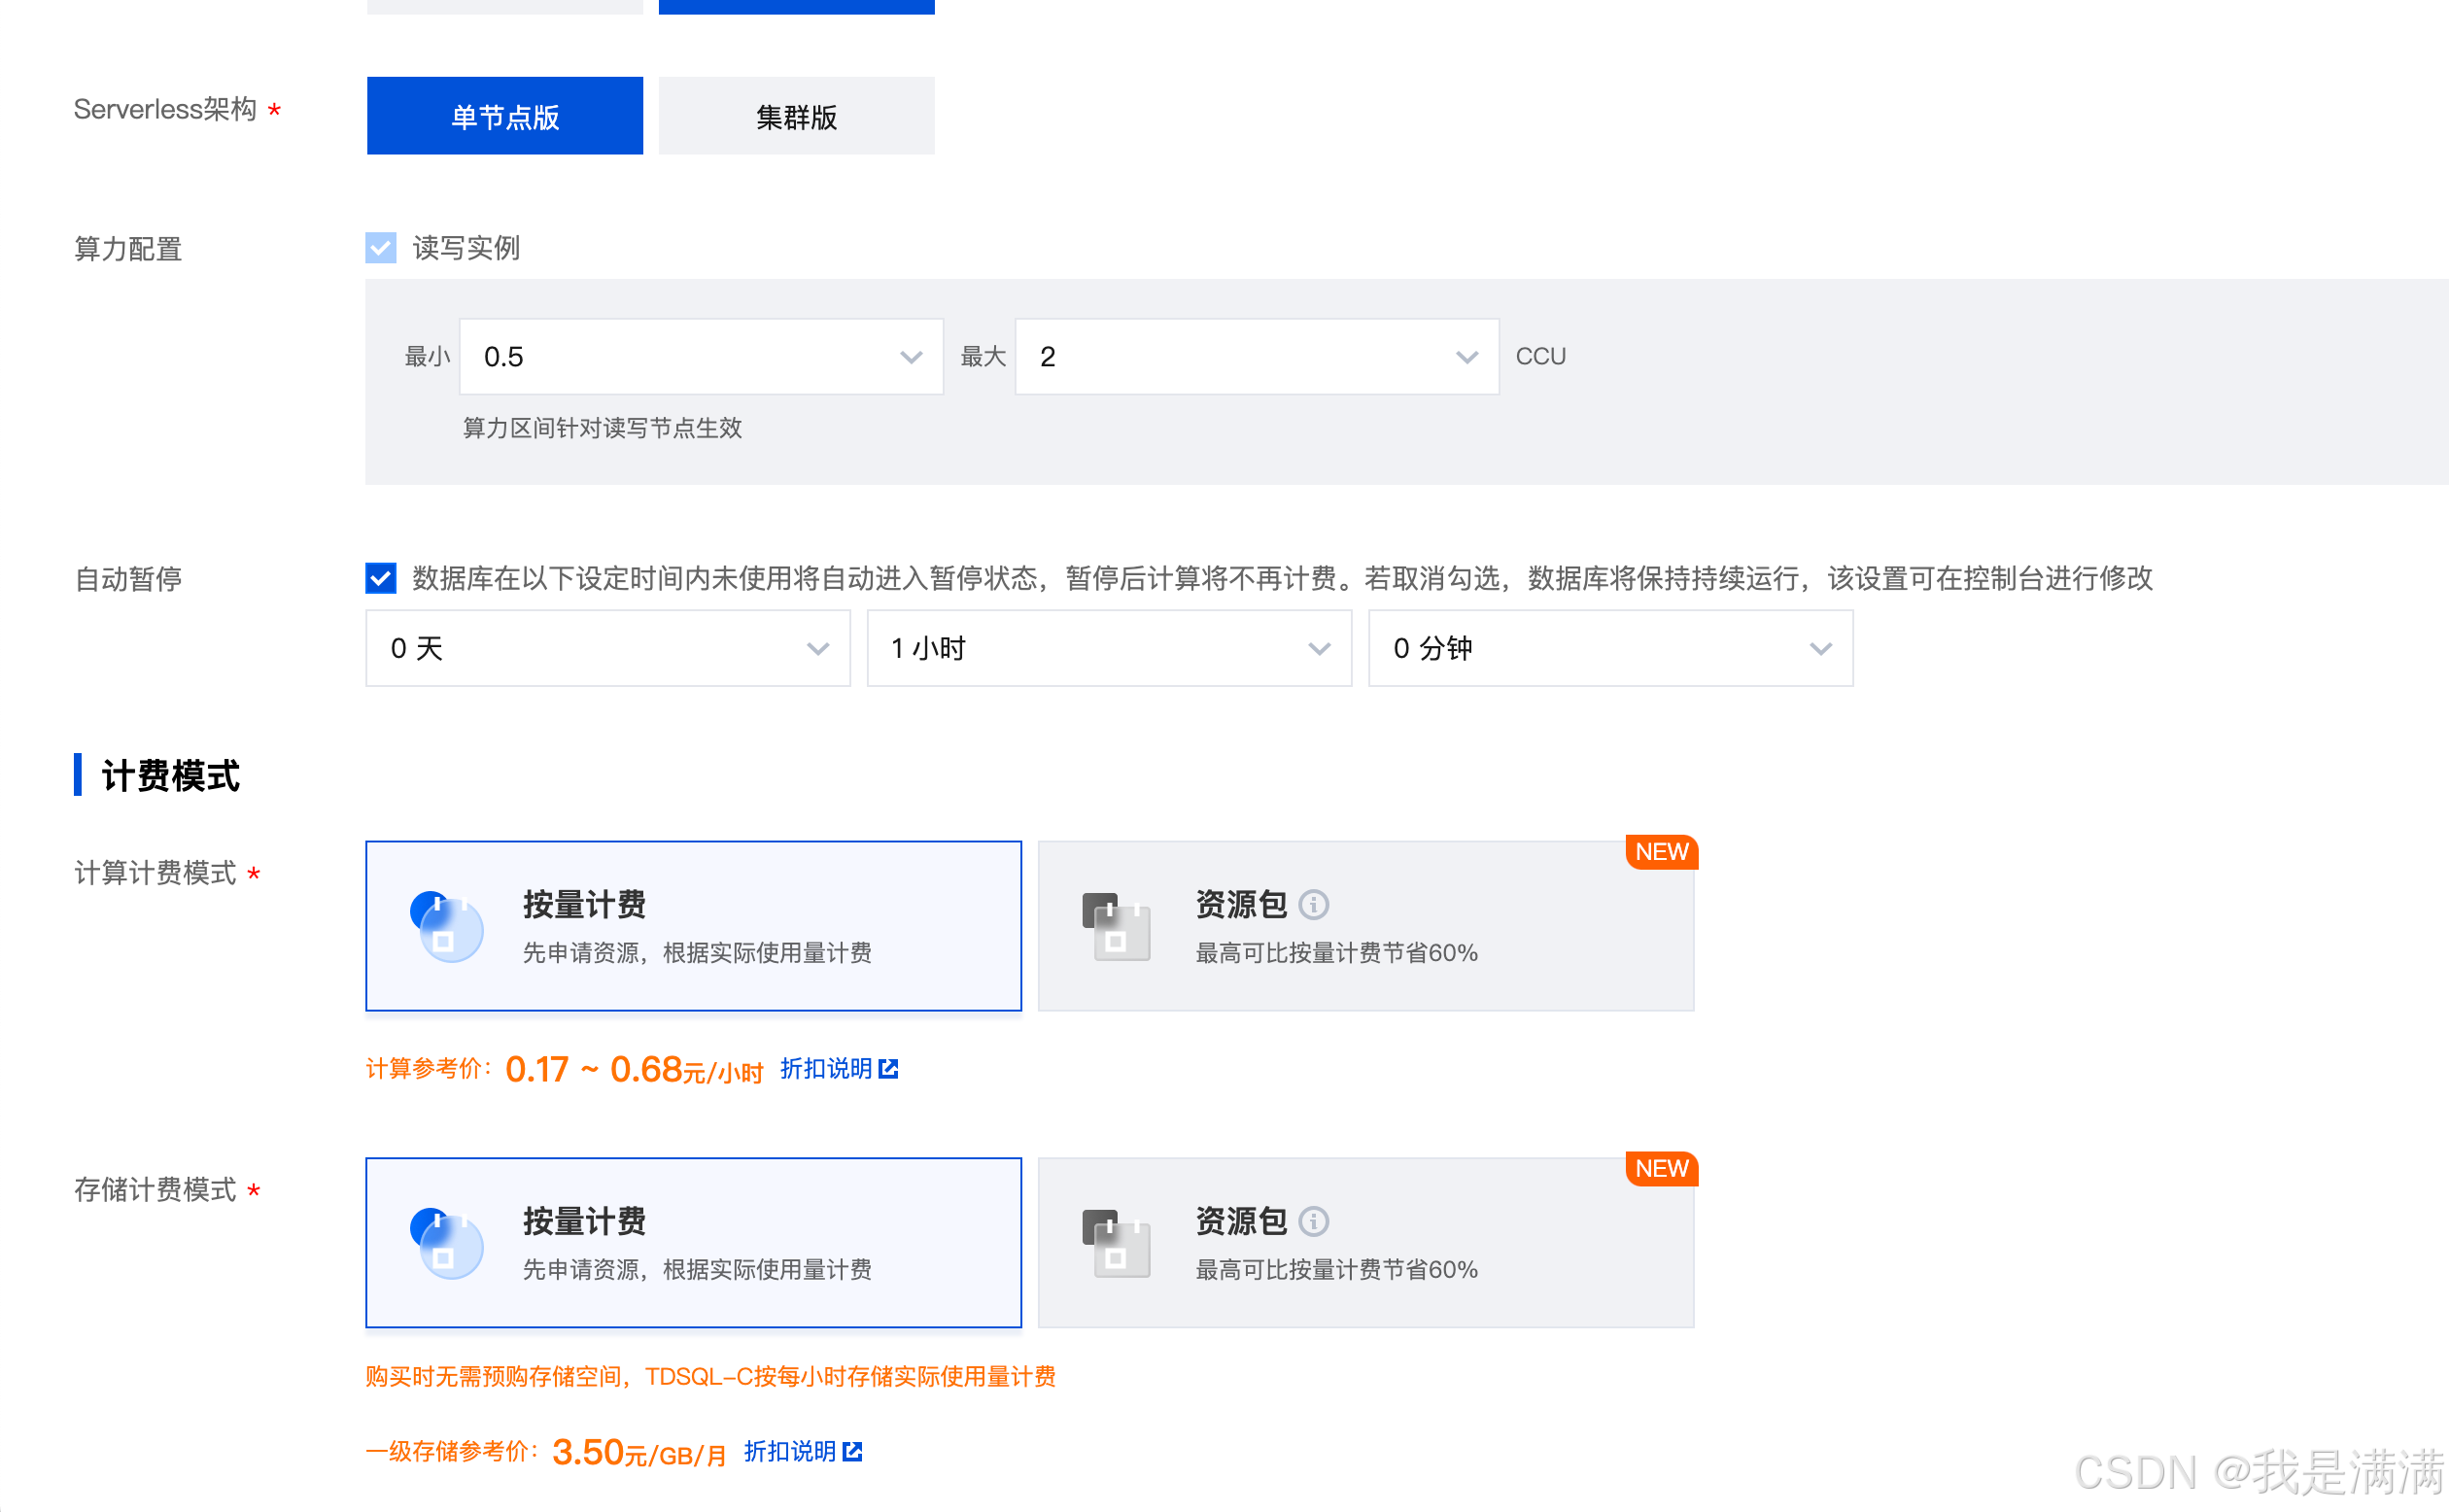Screen dimensions: 2449x1512
Task: Open the 最大 CCU dropdown showing 2
Action: [1256, 357]
